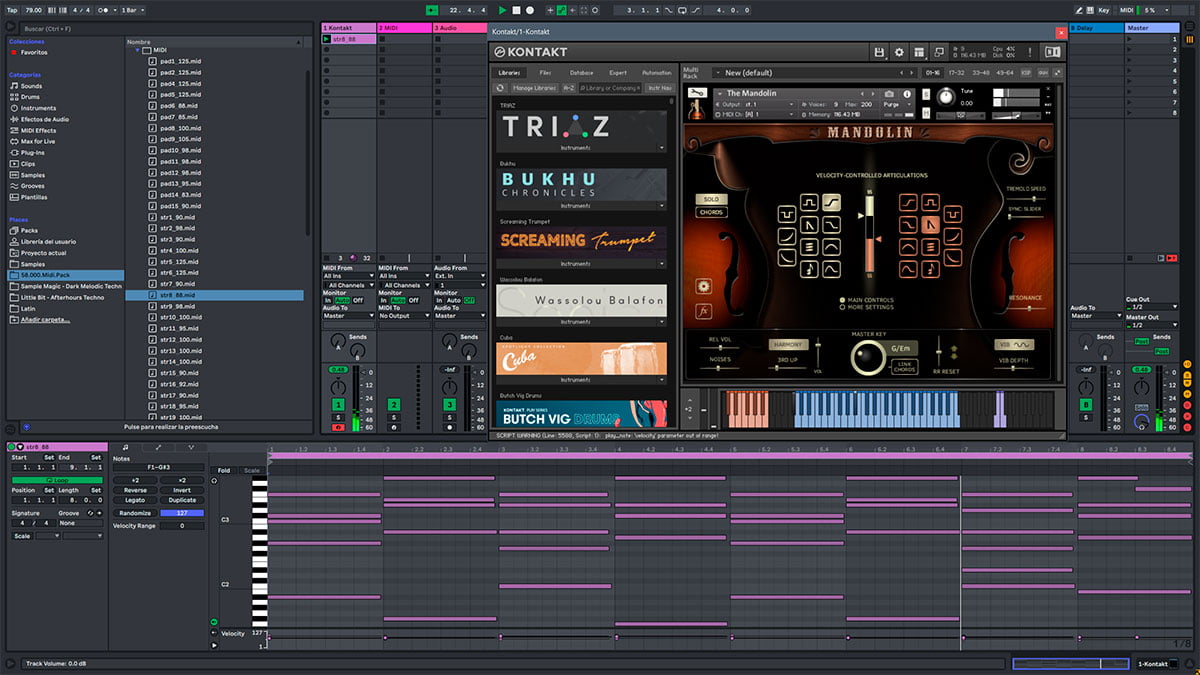Click the LIVE CHORDS button
Screen dimensions: 1200x675
point(903,367)
